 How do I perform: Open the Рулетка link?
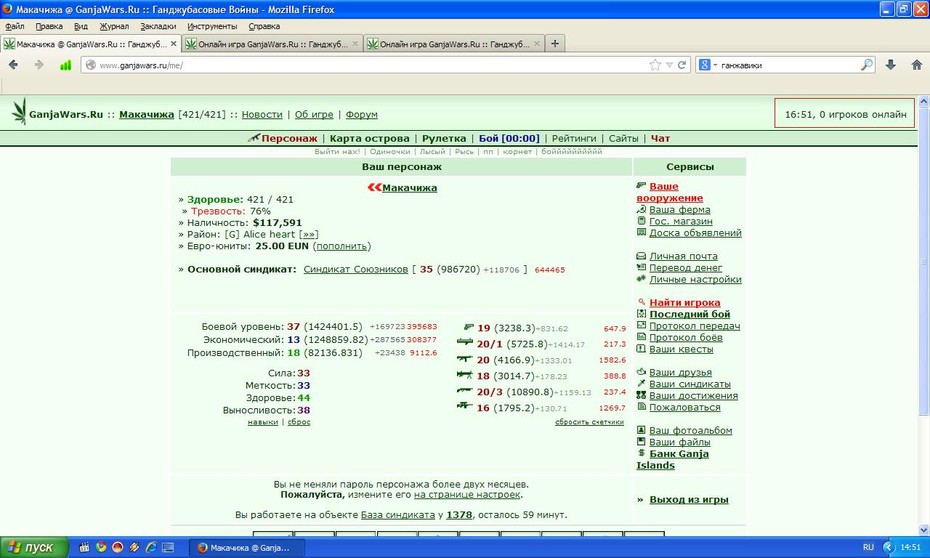tap(444, 138)
